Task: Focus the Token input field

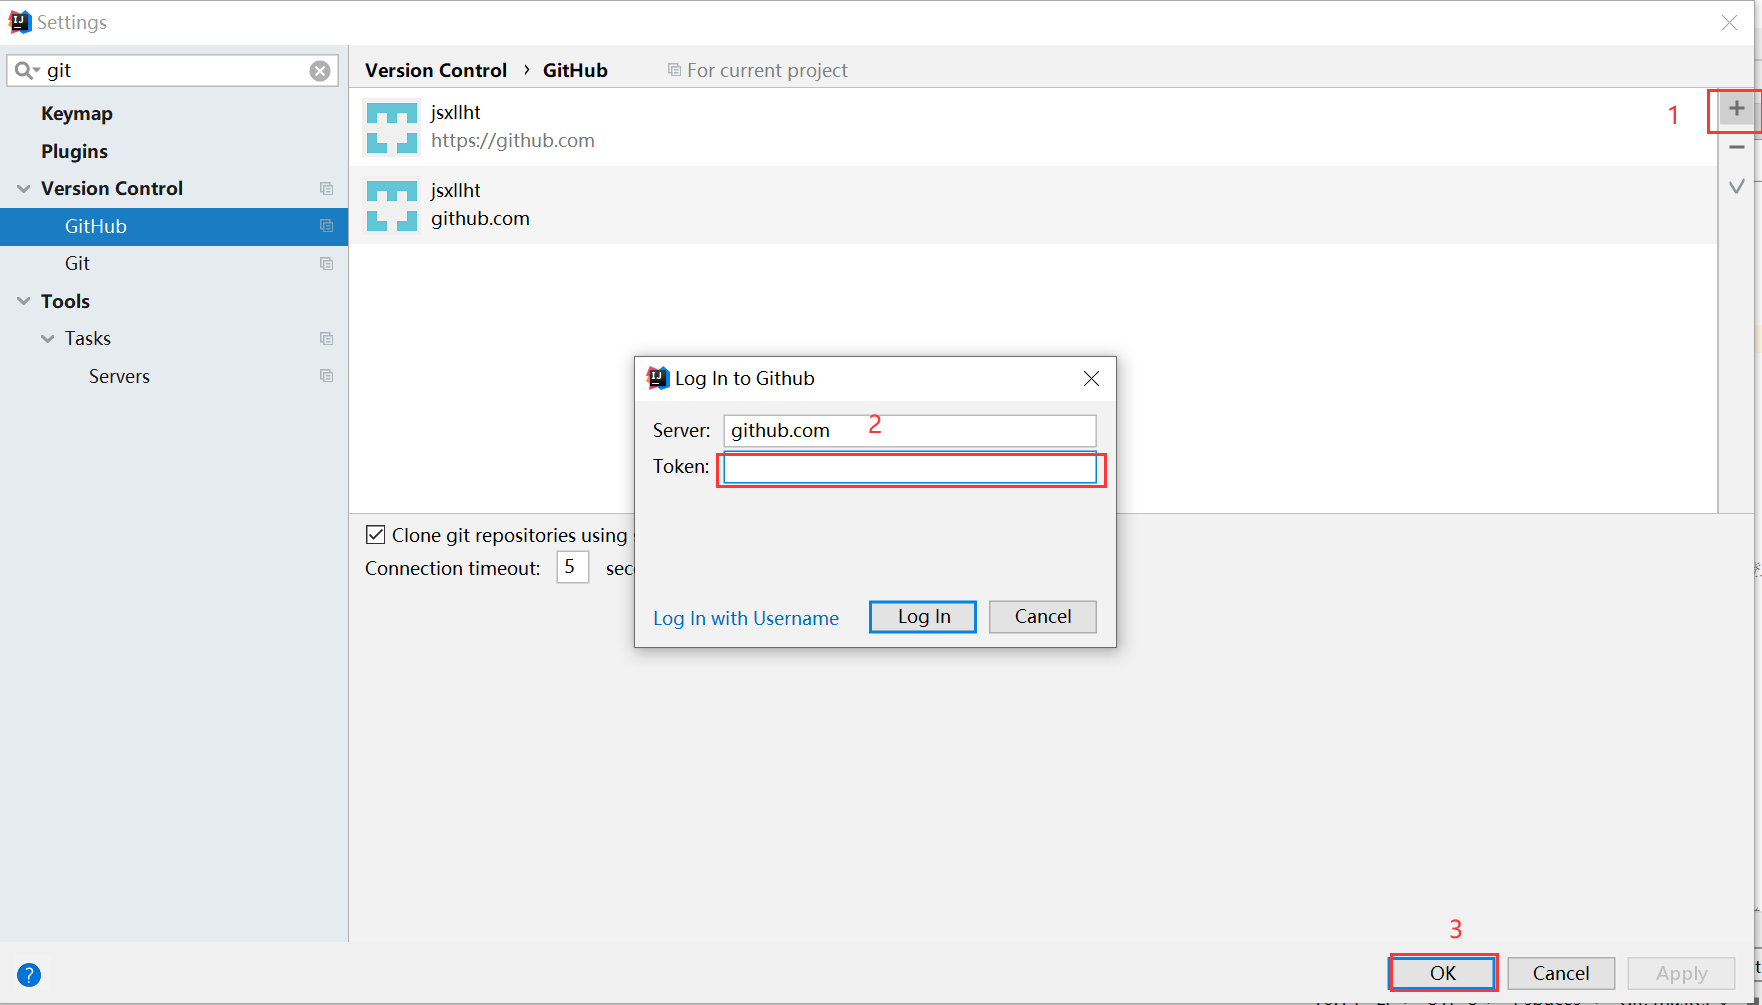Action: 910,468
